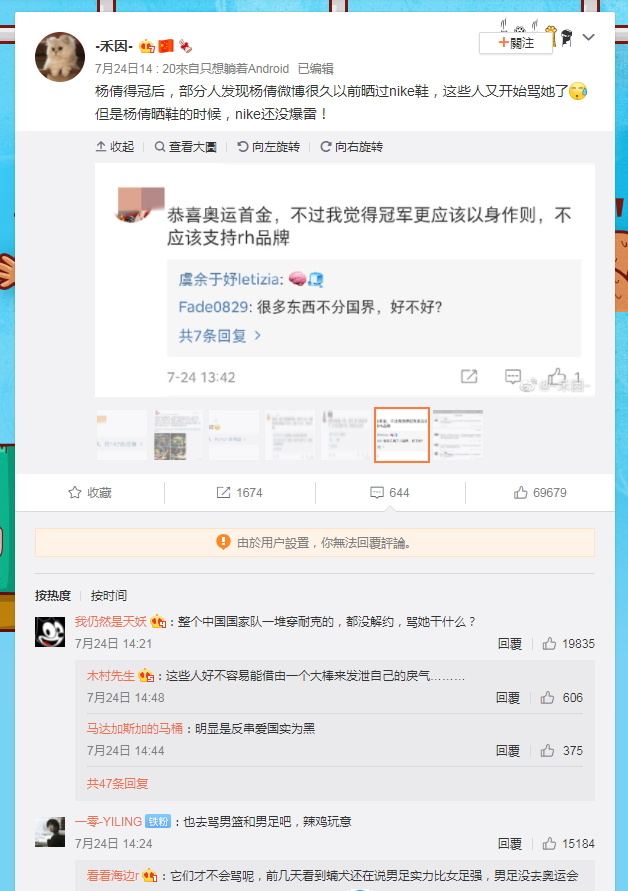Like the comment with 606 likes

coord(562,698)
